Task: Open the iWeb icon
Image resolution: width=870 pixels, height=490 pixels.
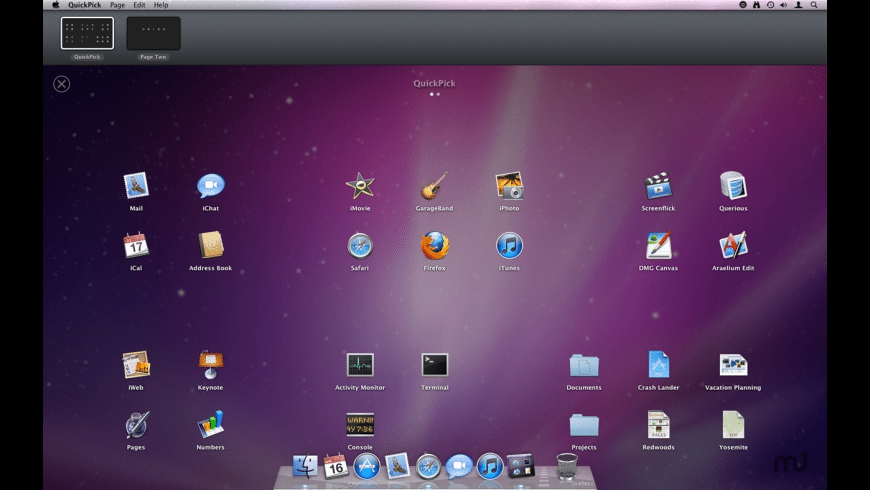Action: tap(136, 365)
